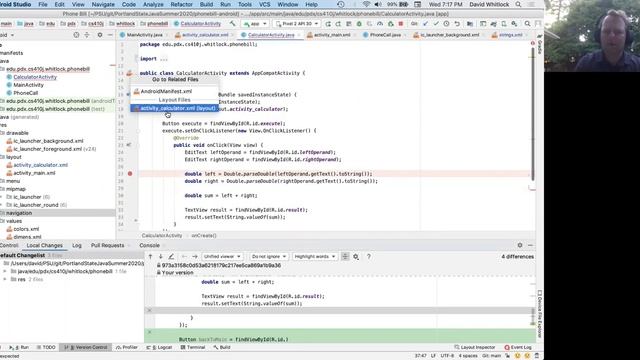Click the AVD Manager device icon

(x=504, y=24)
